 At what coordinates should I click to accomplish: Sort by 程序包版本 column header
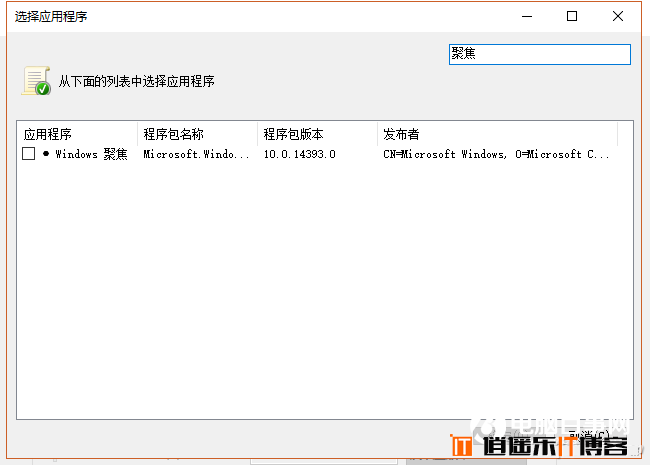click(x=318, y=134)
